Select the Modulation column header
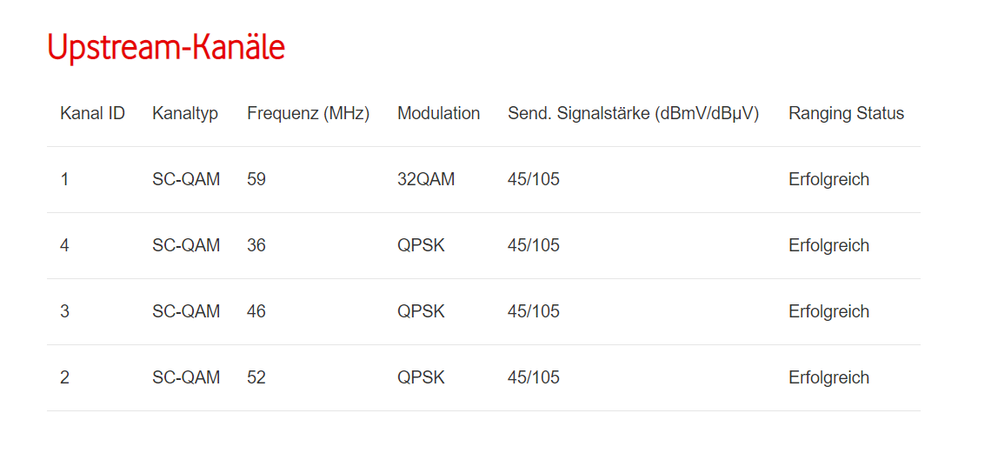Screen dimensions: 998x467 click(438, 113)
